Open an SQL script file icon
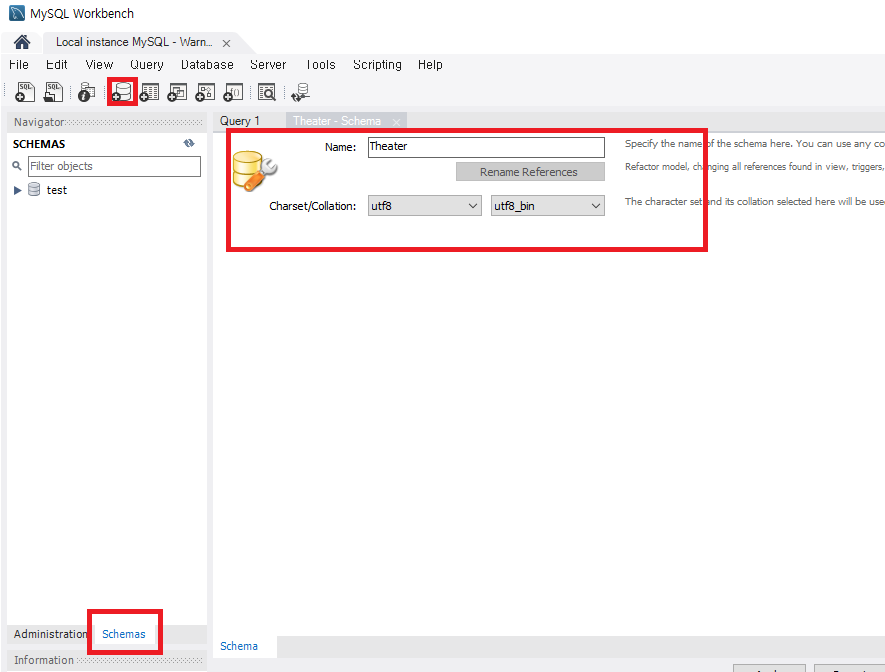Viewport: 885px width, 672px height. click(x=53, y=92)
